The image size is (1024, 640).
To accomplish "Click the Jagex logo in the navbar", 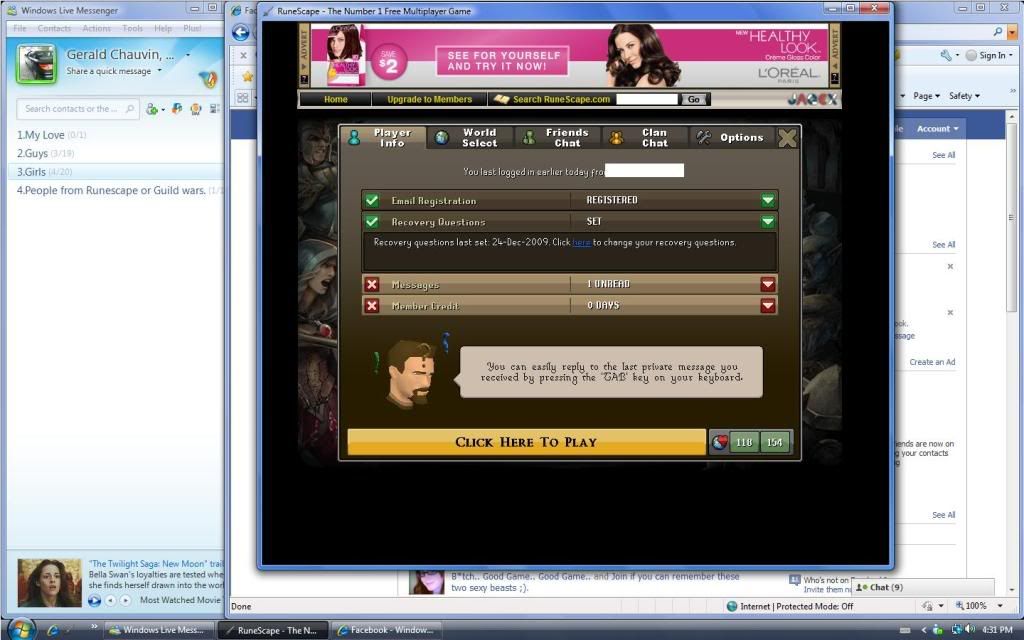I will (812, 99).
